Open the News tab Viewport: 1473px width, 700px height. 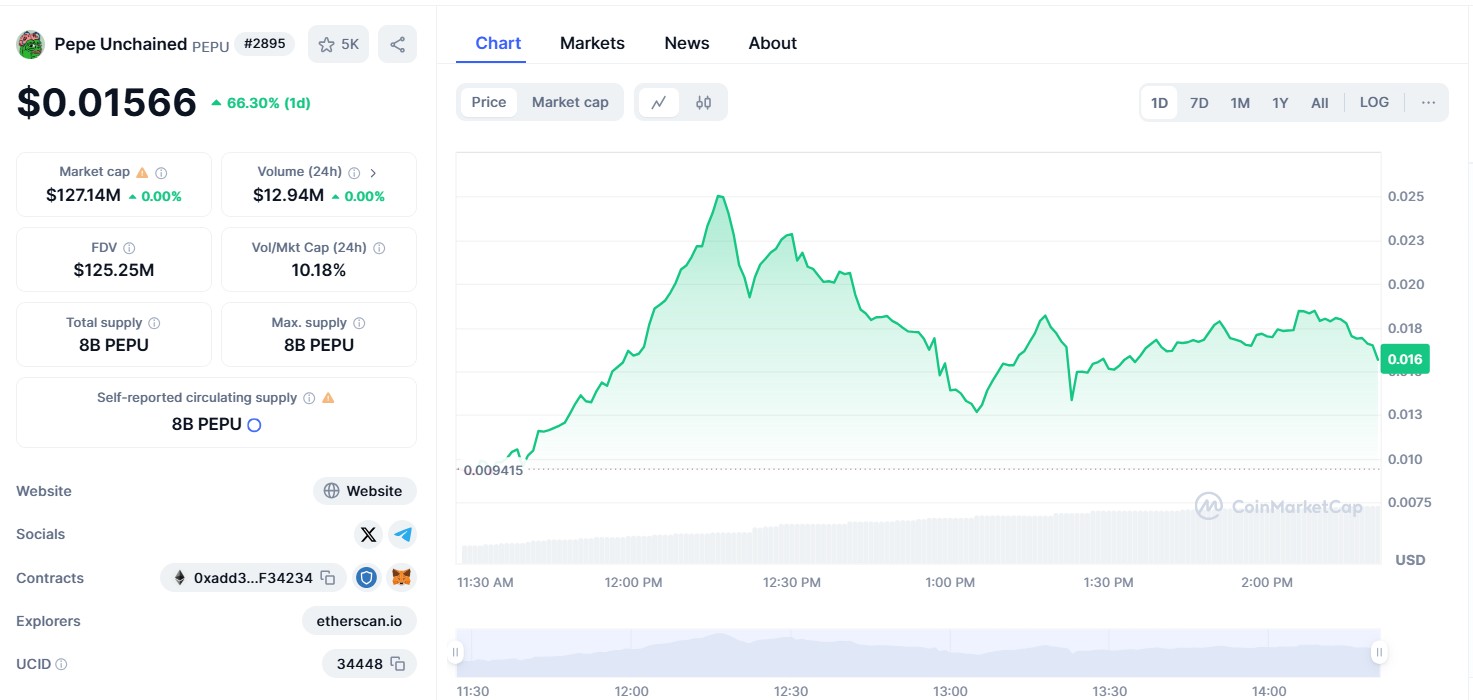(687, 43)
